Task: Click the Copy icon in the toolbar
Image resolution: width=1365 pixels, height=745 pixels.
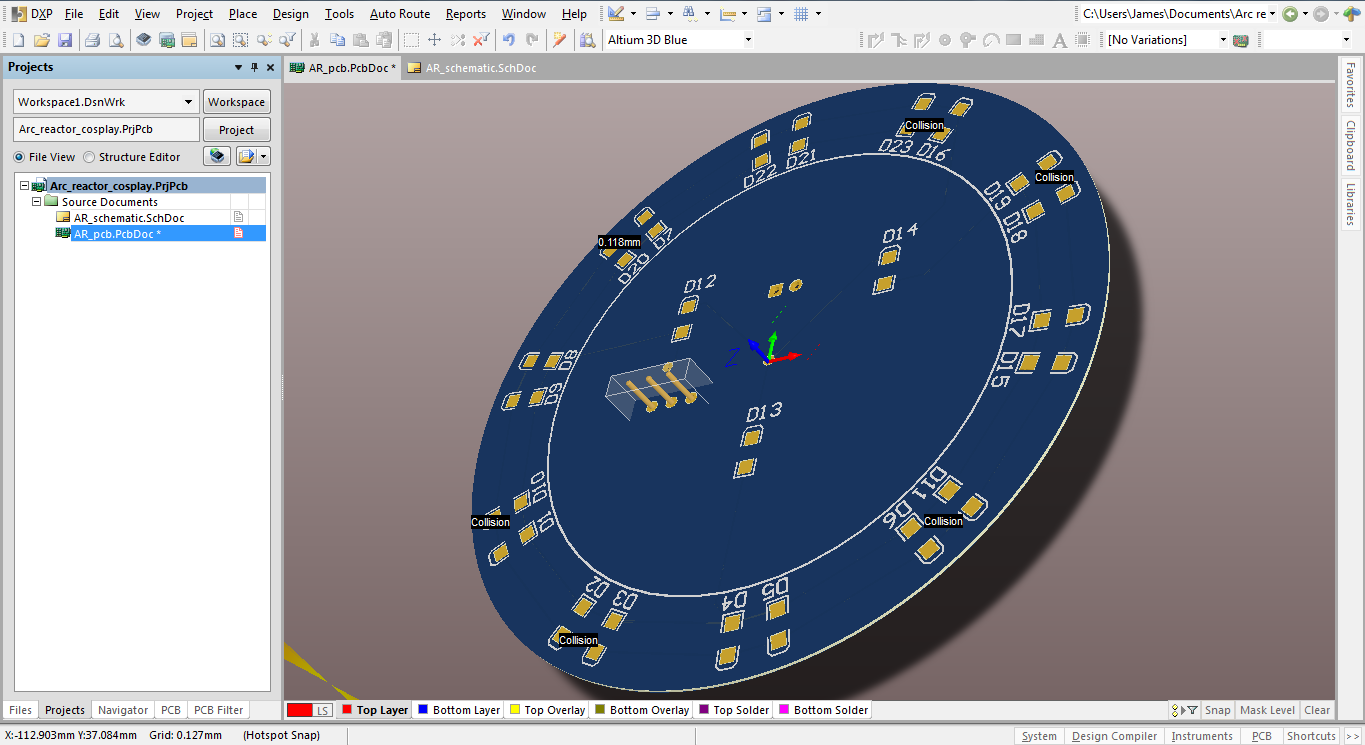Action: tap(337, 40)
